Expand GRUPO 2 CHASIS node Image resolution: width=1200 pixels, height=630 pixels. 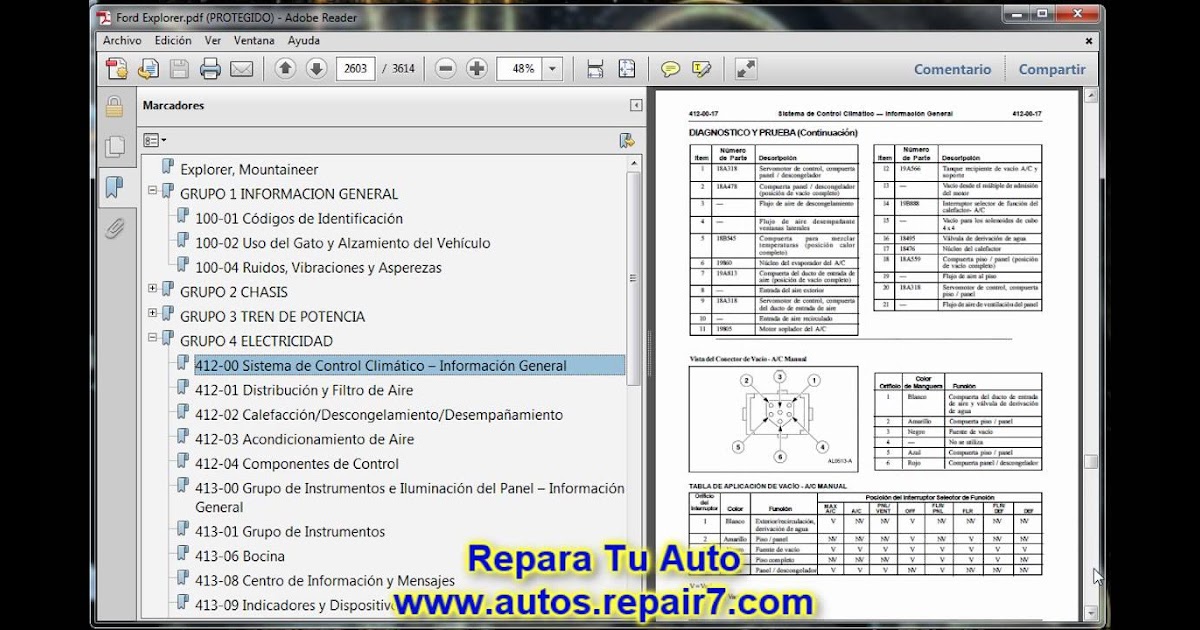(153, 288)
